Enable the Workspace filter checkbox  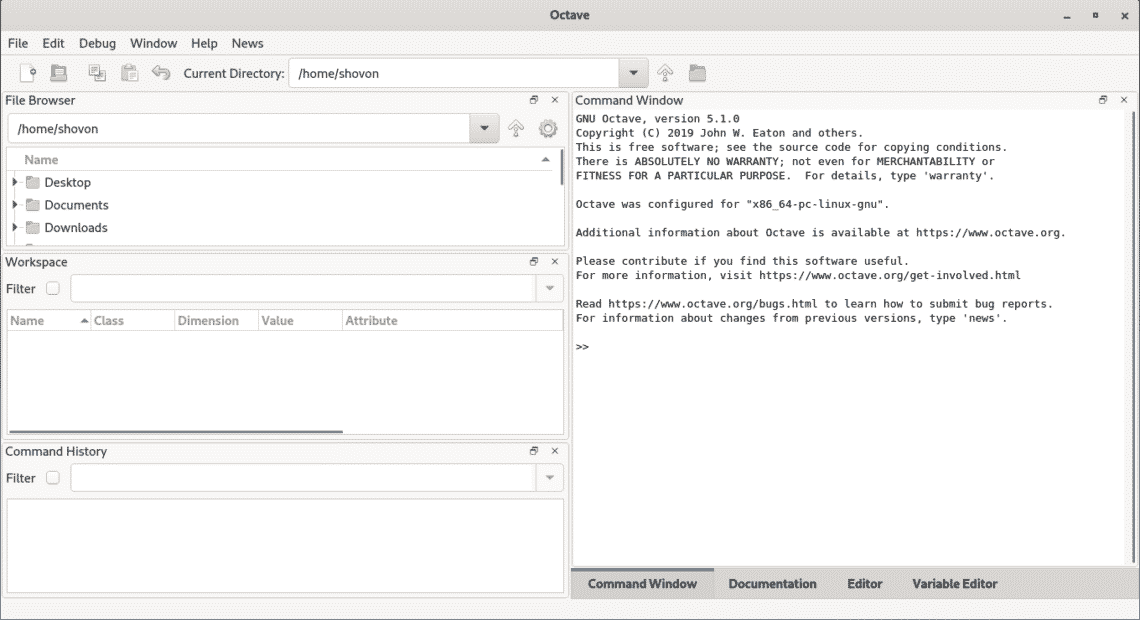53,289
